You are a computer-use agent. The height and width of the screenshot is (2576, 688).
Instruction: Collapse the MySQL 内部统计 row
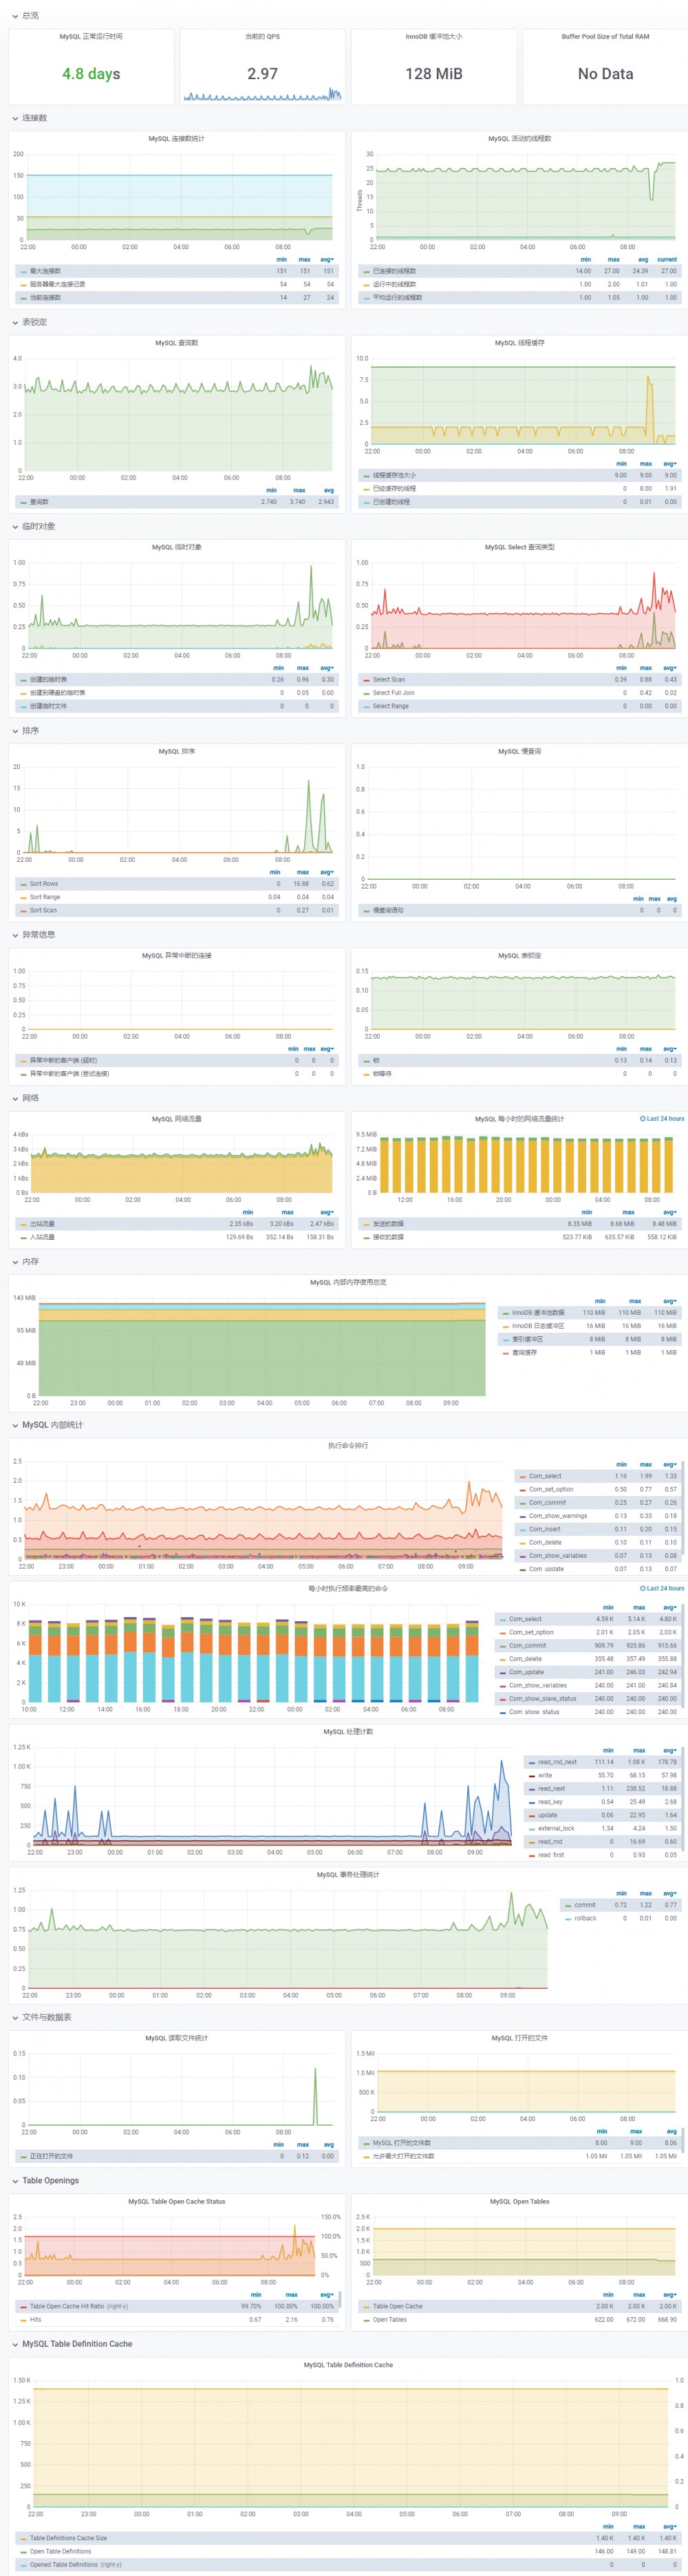(48, 1425)
